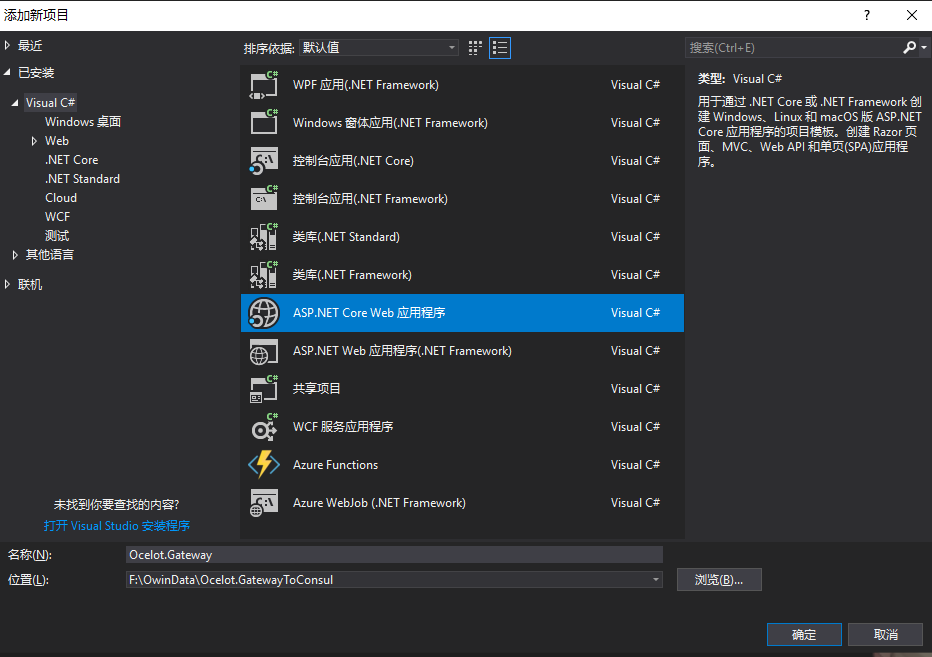Click the Console App (.NET Core) icon
Viewport: 932px width, 657px height.
(x=264, y=161)
